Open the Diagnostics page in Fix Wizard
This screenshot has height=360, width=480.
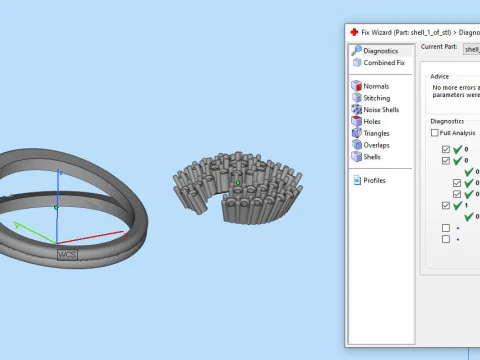pos(381,51)
